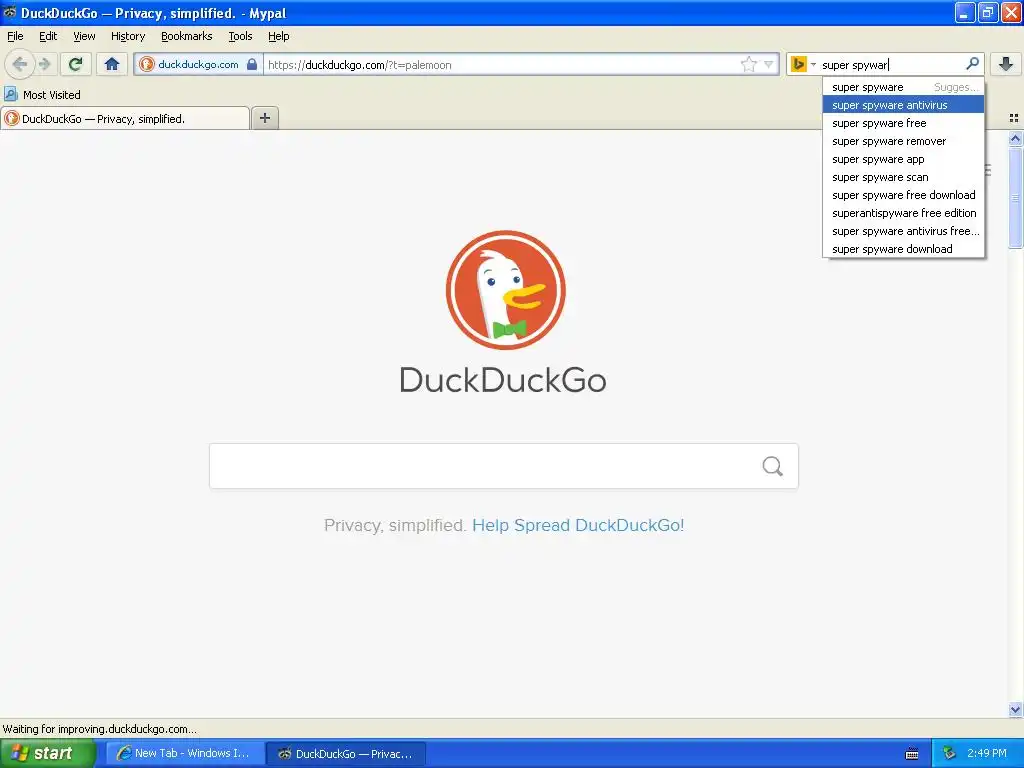Viewport: 1024px width, 768px height.
Task: Click the scrollbar down arrow
Action: coord(1015,709)
